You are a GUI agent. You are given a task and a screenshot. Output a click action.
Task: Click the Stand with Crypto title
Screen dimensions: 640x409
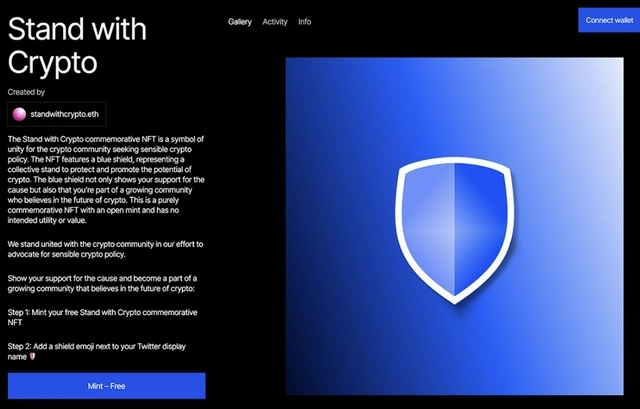76,45
